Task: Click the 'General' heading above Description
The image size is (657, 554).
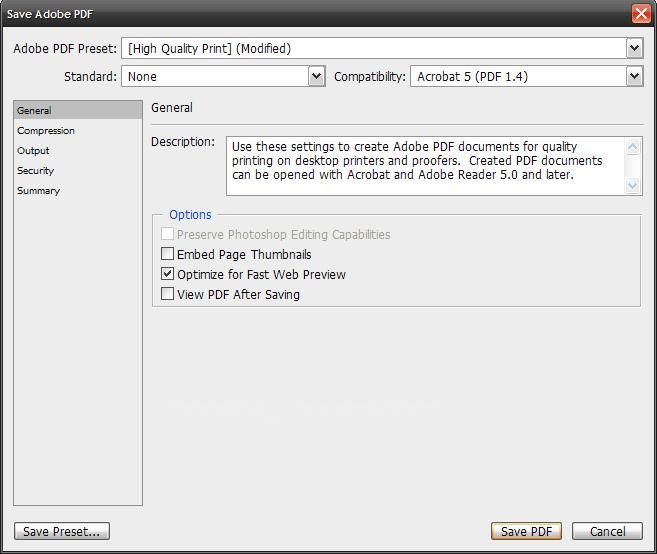Action: (x=172, y=108)
